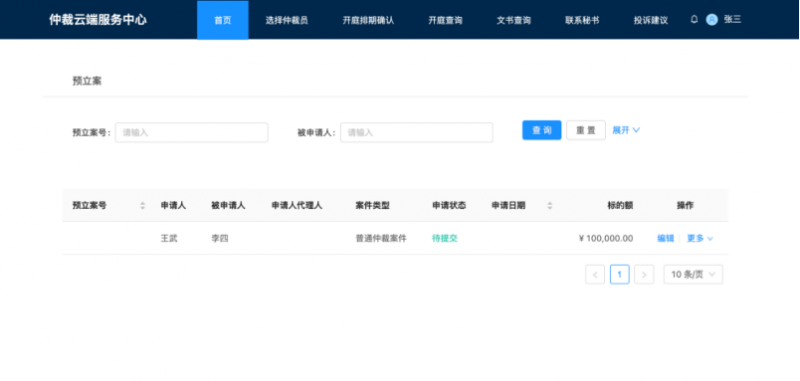This screenshot has width=800, height=381.
Task: Click 待提交 status text
Action: (445, 238)
